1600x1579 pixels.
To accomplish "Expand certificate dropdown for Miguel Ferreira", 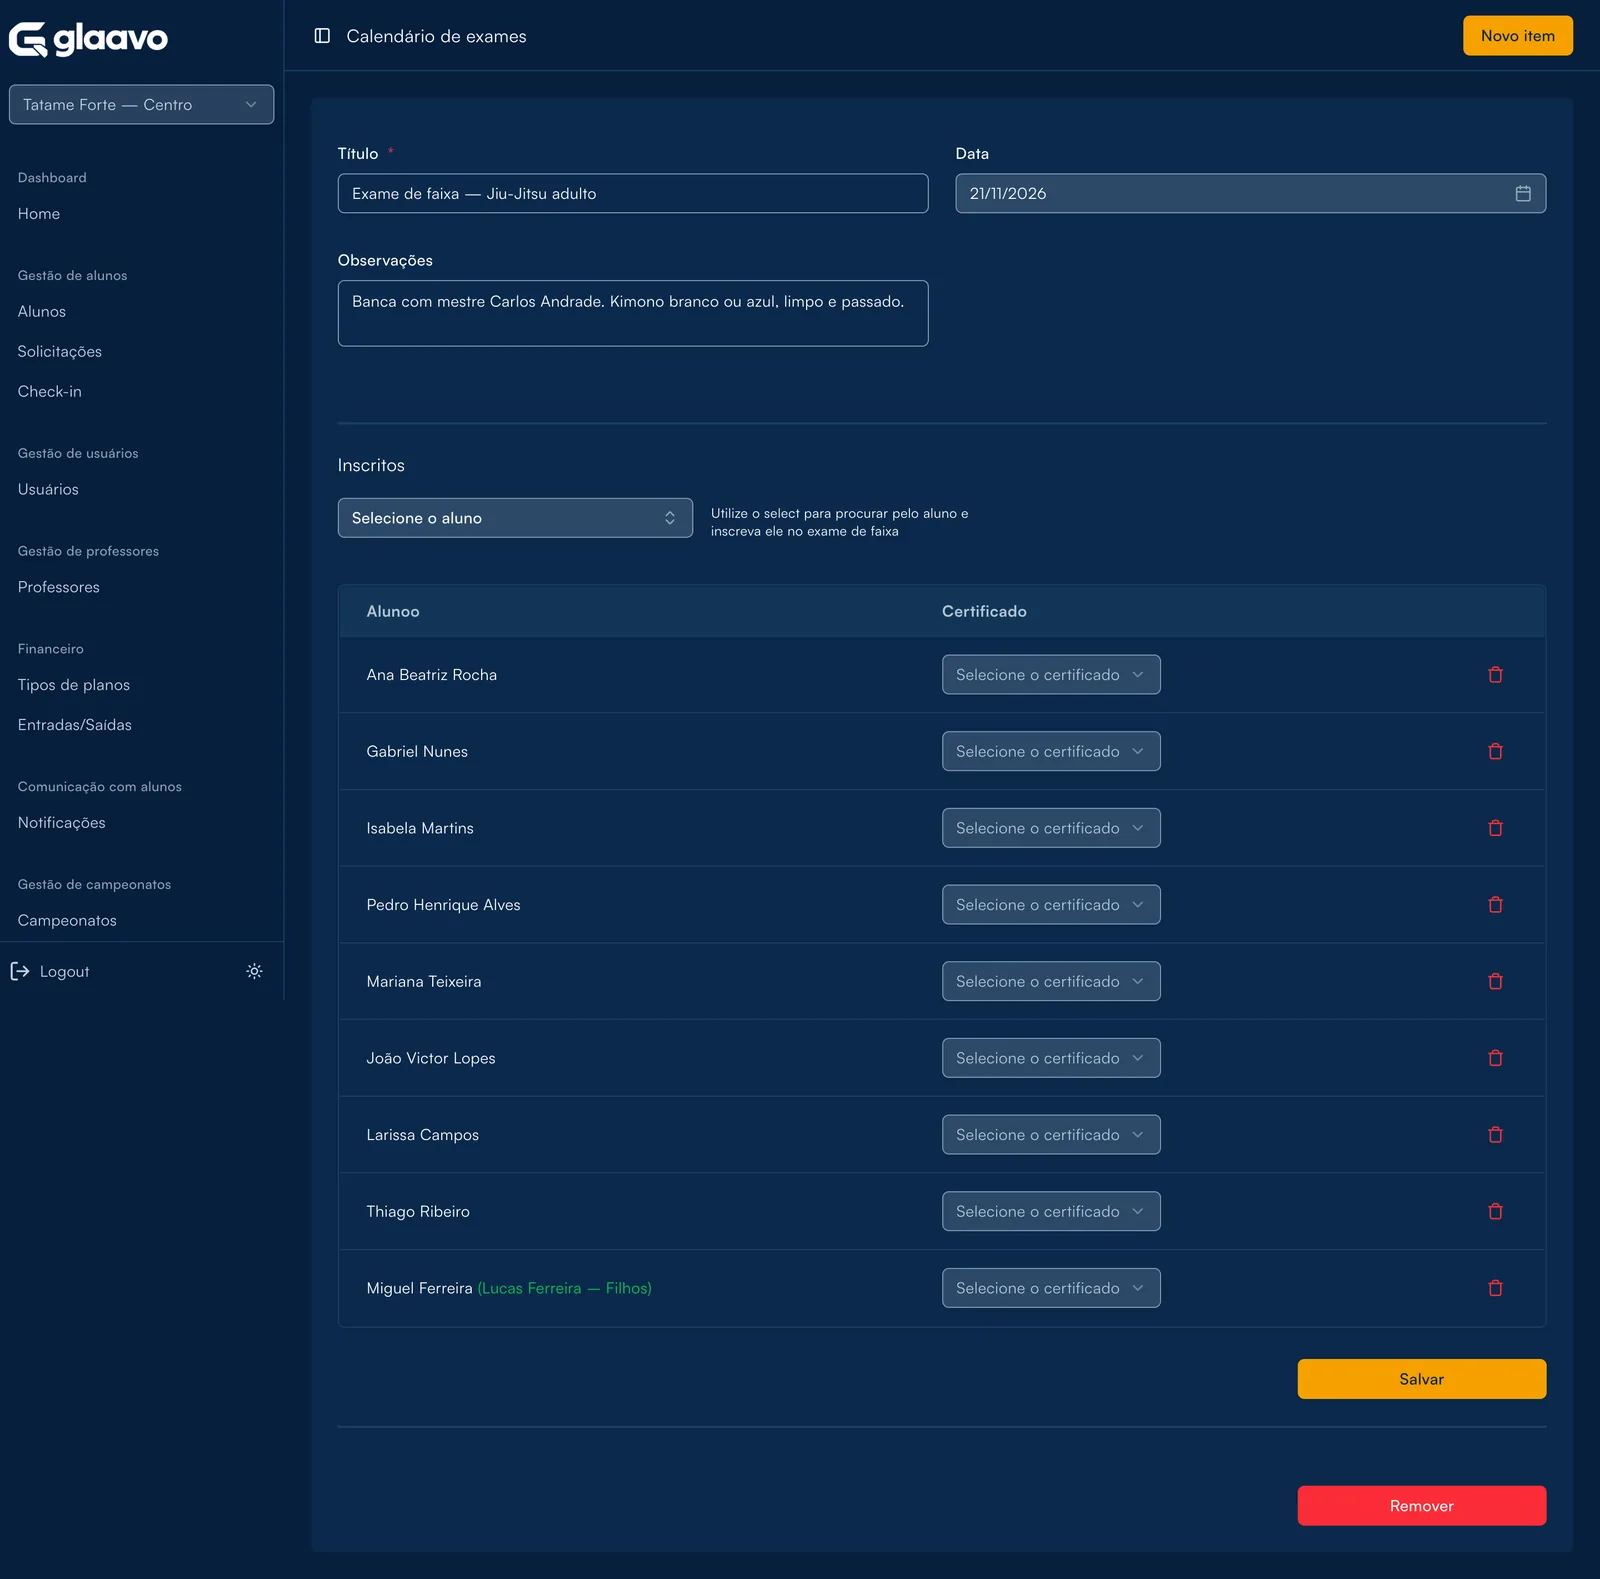I will click(1051, 1288).
